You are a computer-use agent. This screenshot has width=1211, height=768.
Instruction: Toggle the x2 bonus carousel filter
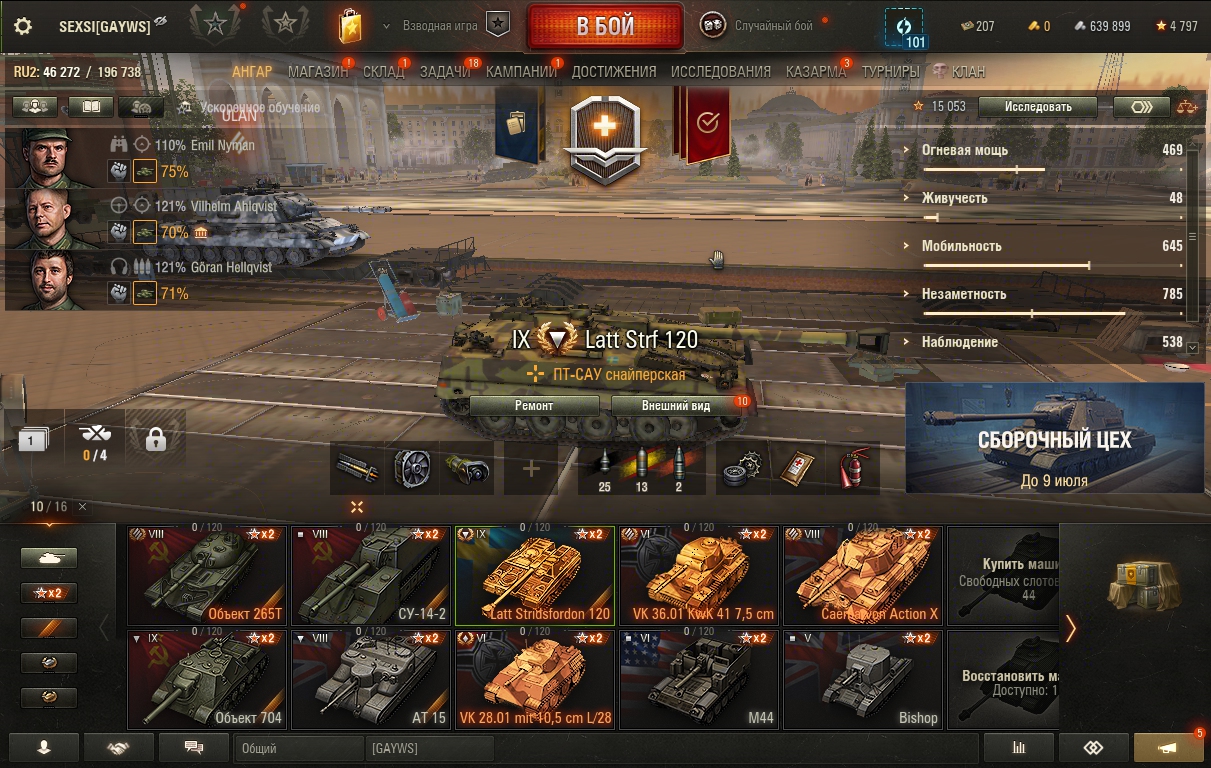click(49, 593)
